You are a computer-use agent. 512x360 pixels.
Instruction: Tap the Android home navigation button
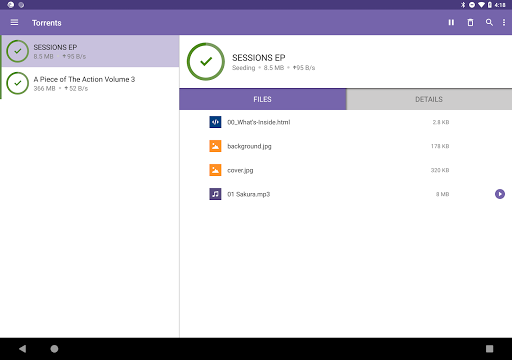coord(54,349)
